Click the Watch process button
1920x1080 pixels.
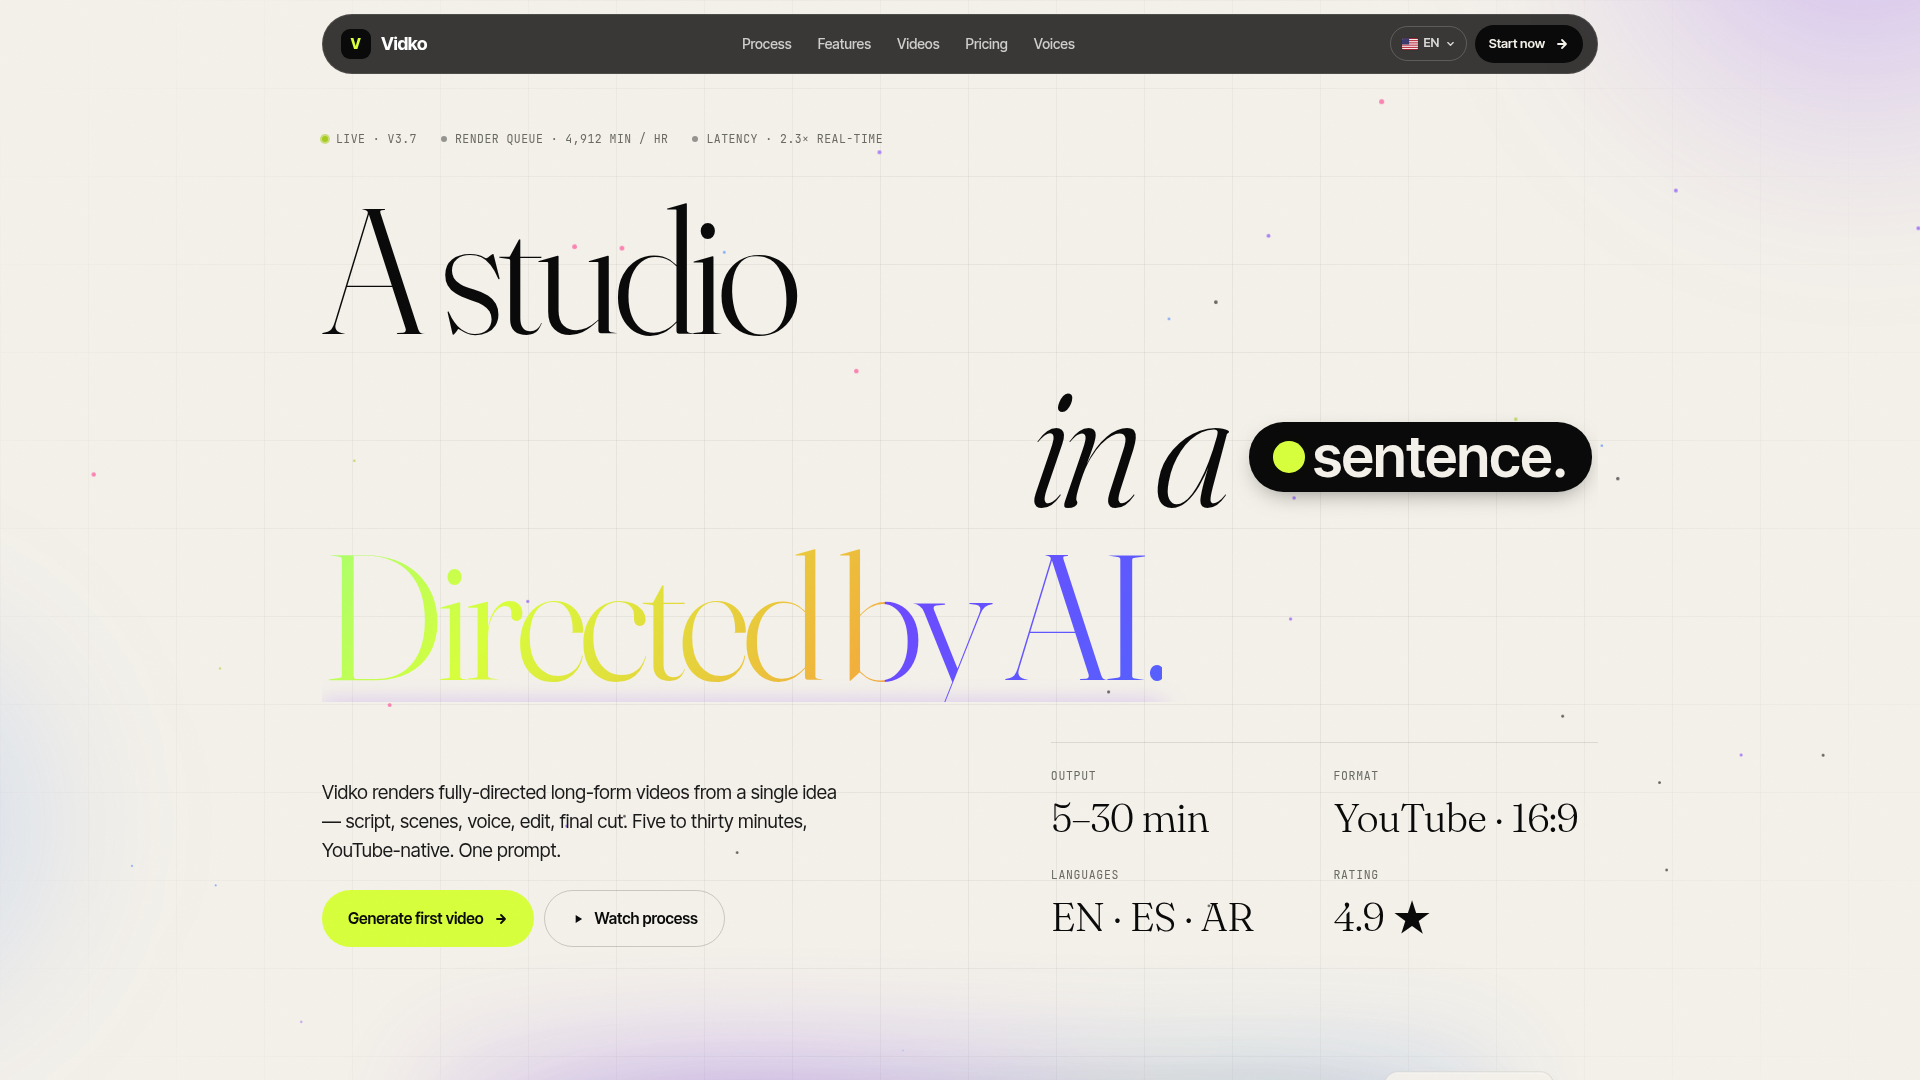[x=634, y=918]
